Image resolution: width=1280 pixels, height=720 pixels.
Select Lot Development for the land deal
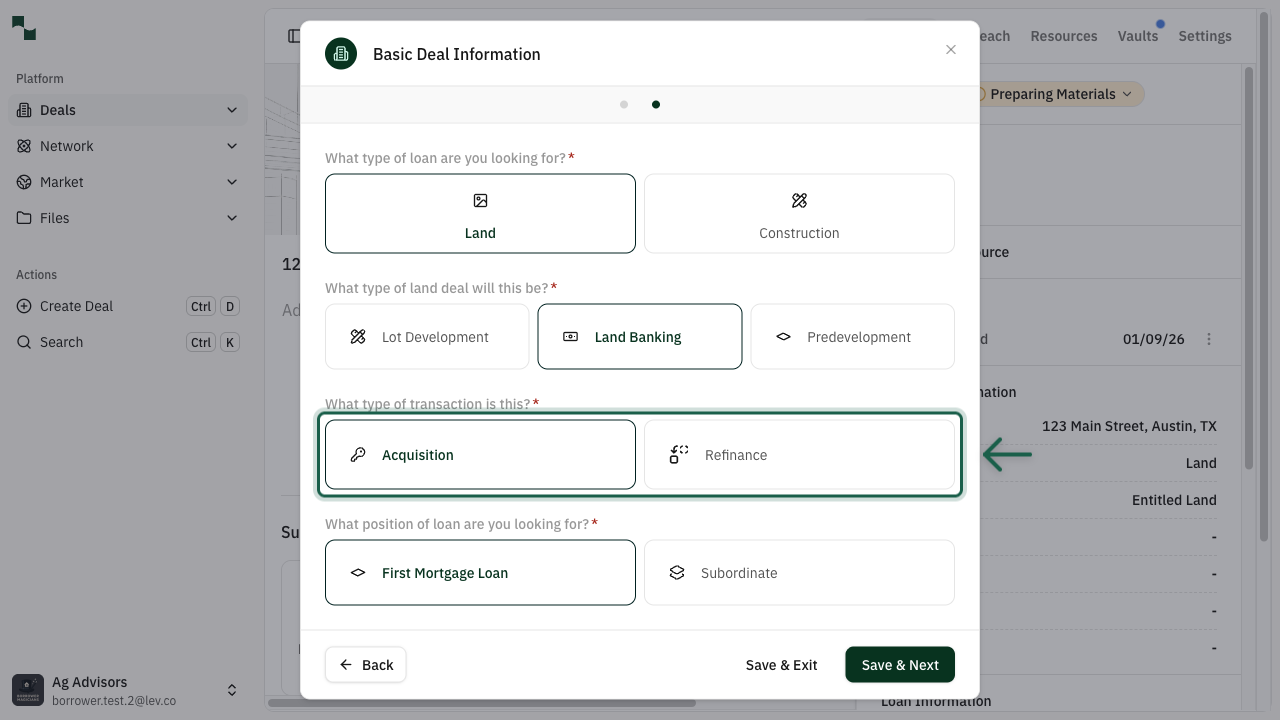point(427,336)
